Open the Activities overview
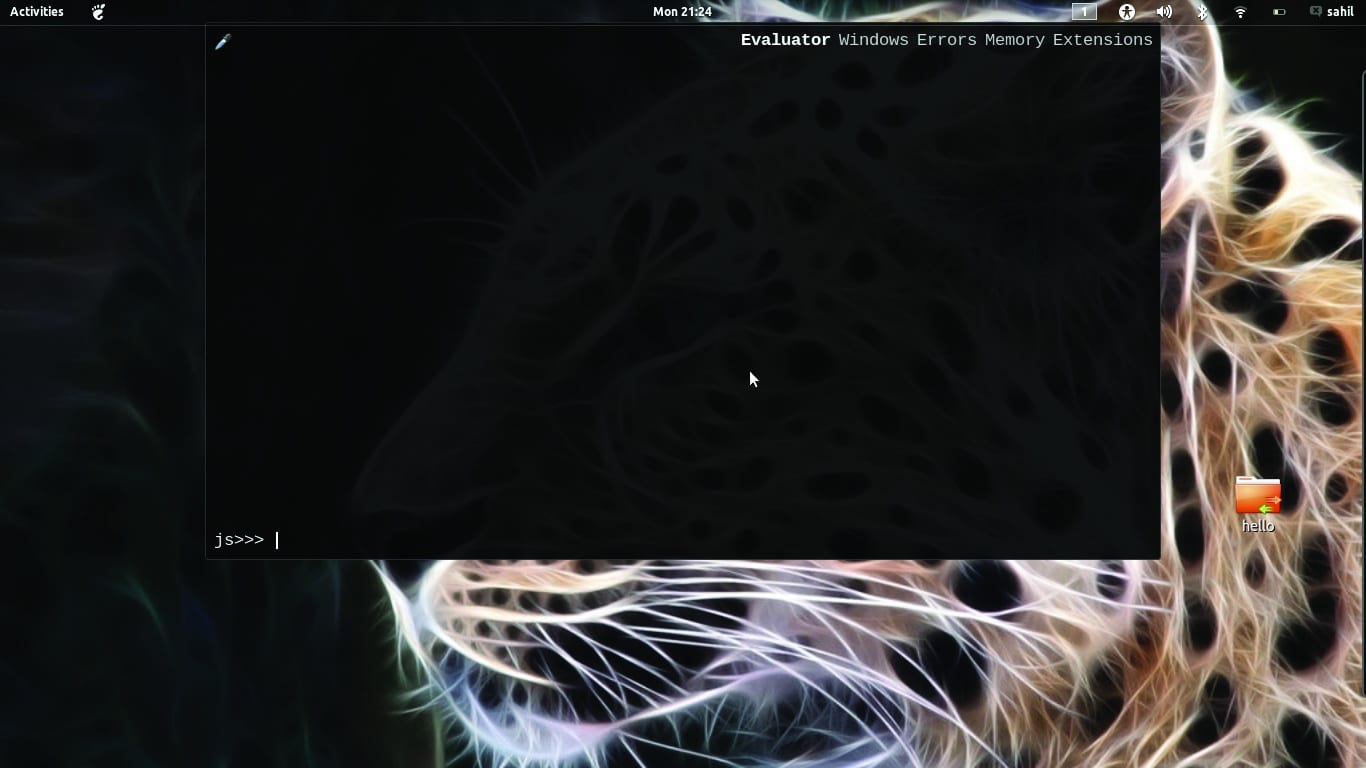The width and height of the screenshot is (1366, 768). point(37,12)
